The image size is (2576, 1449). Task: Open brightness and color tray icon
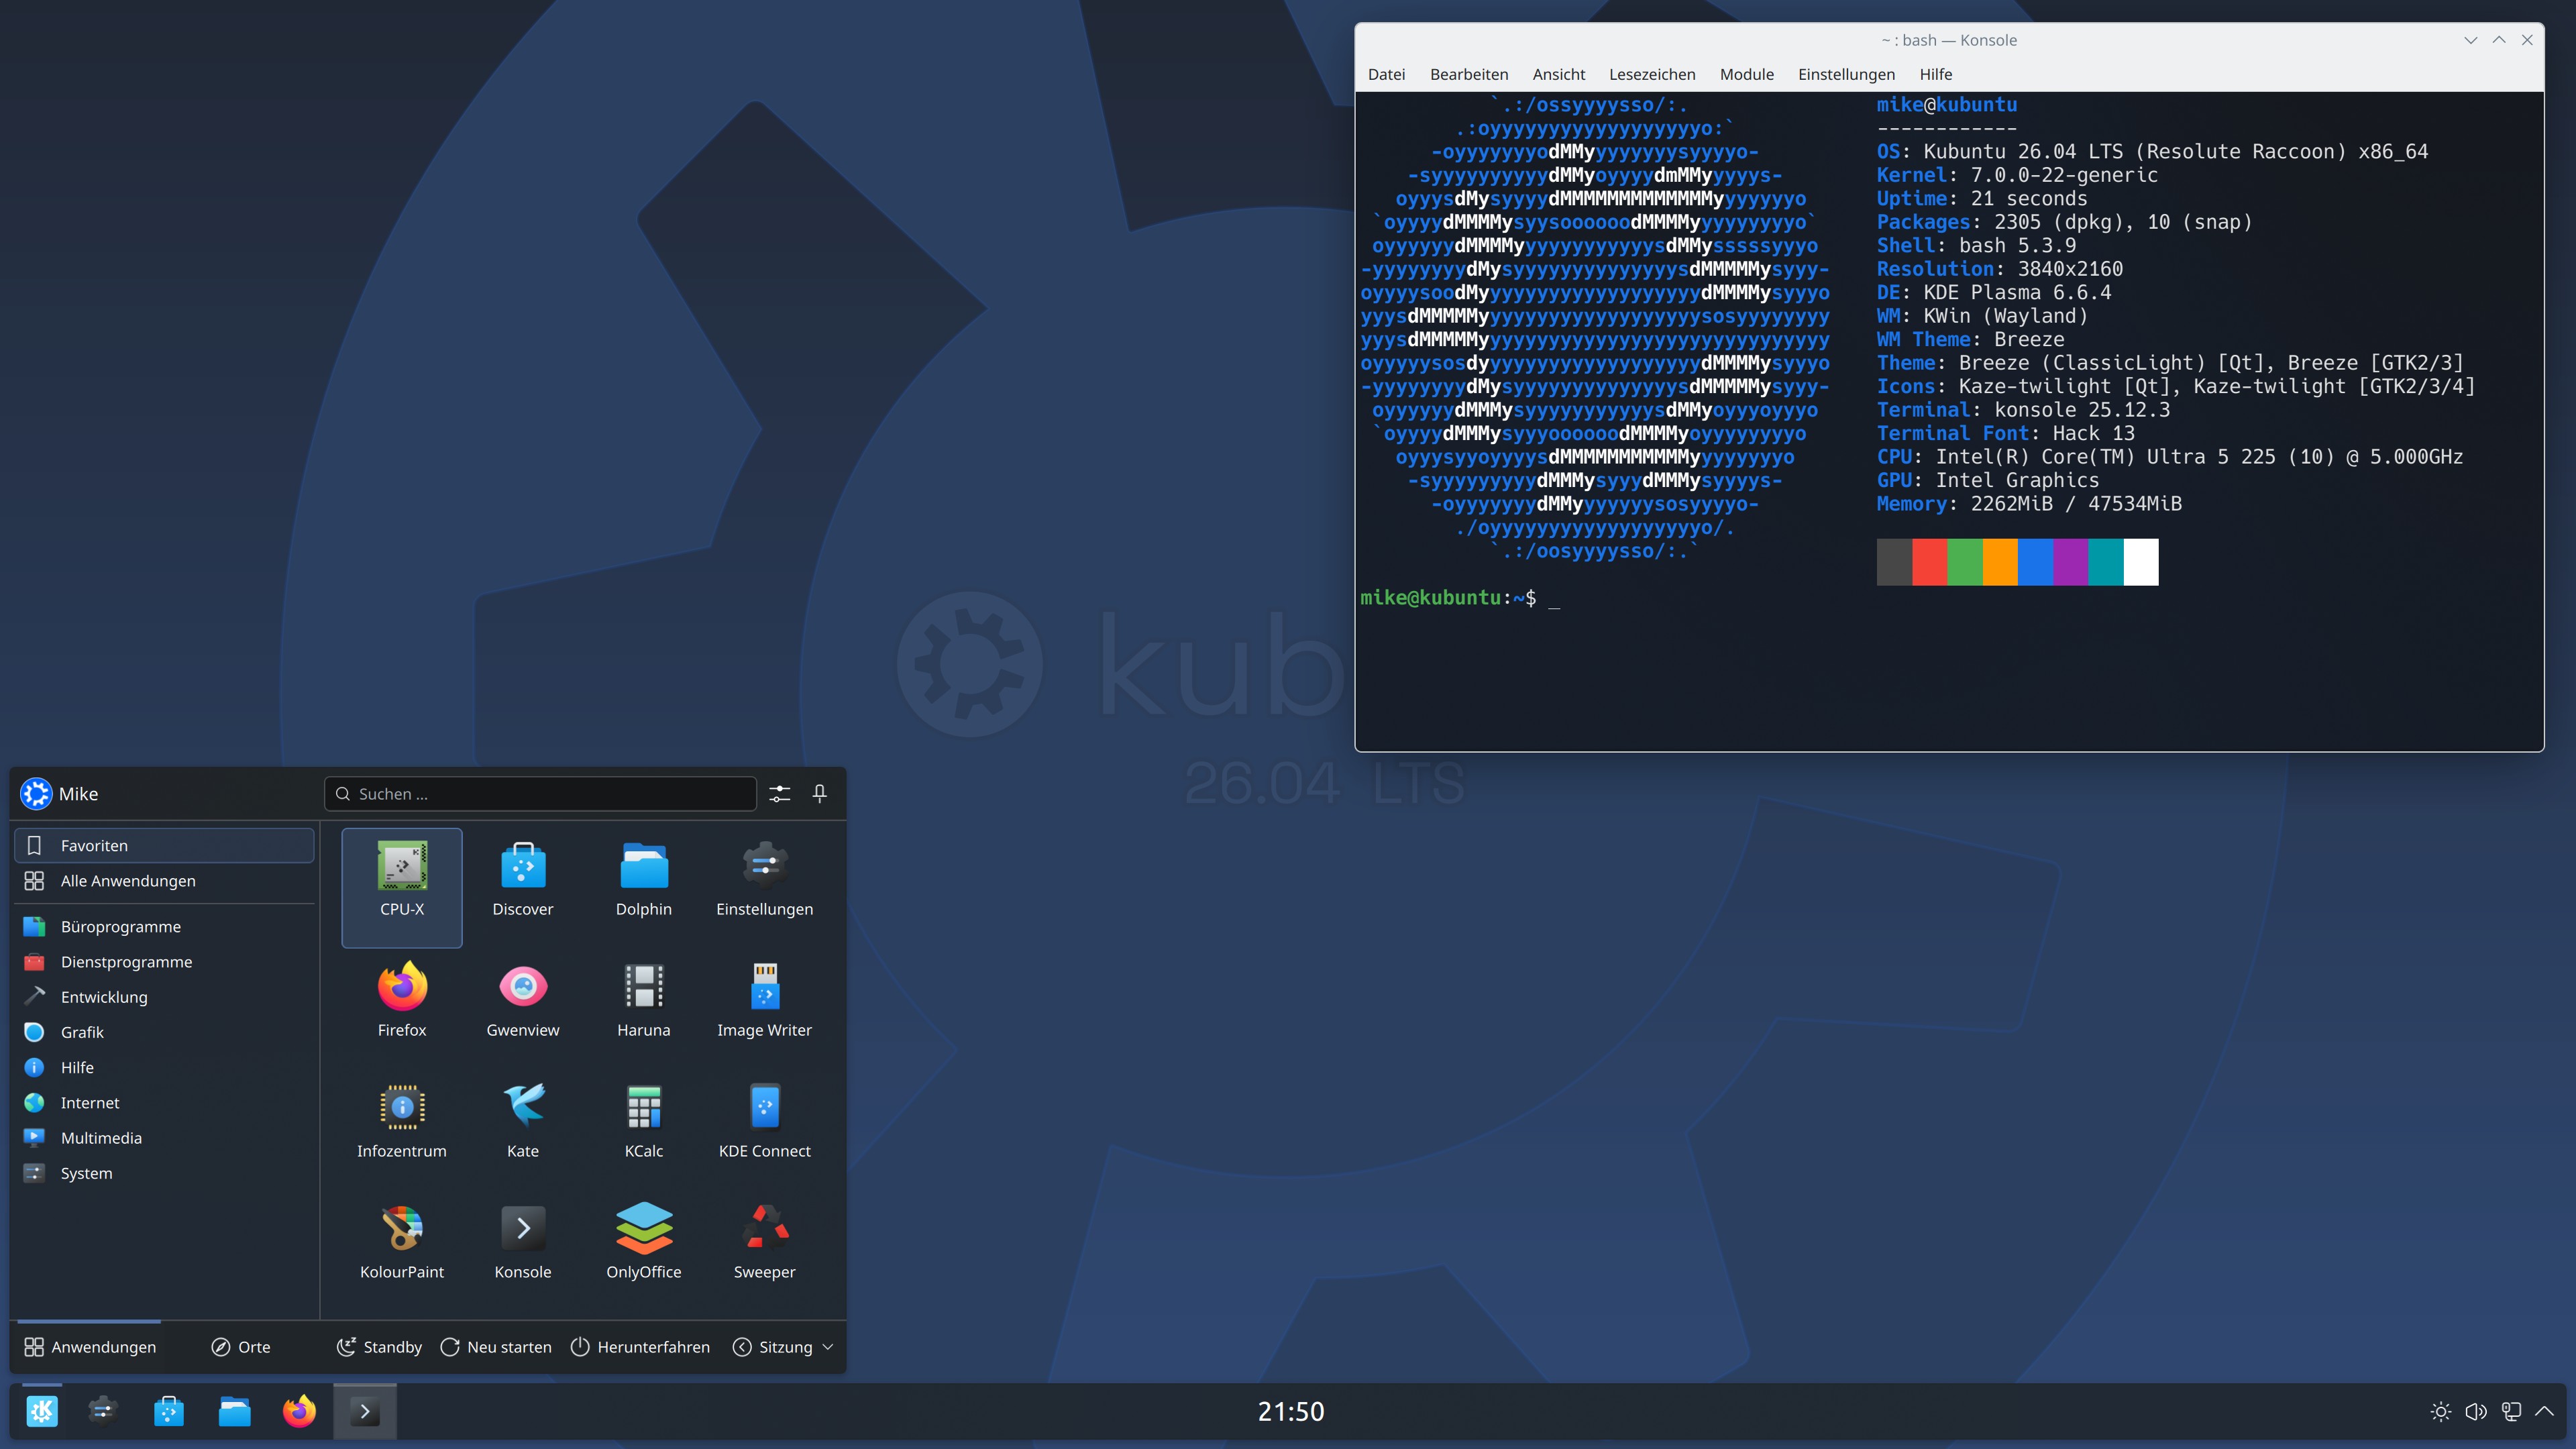coord(2441,1412)
